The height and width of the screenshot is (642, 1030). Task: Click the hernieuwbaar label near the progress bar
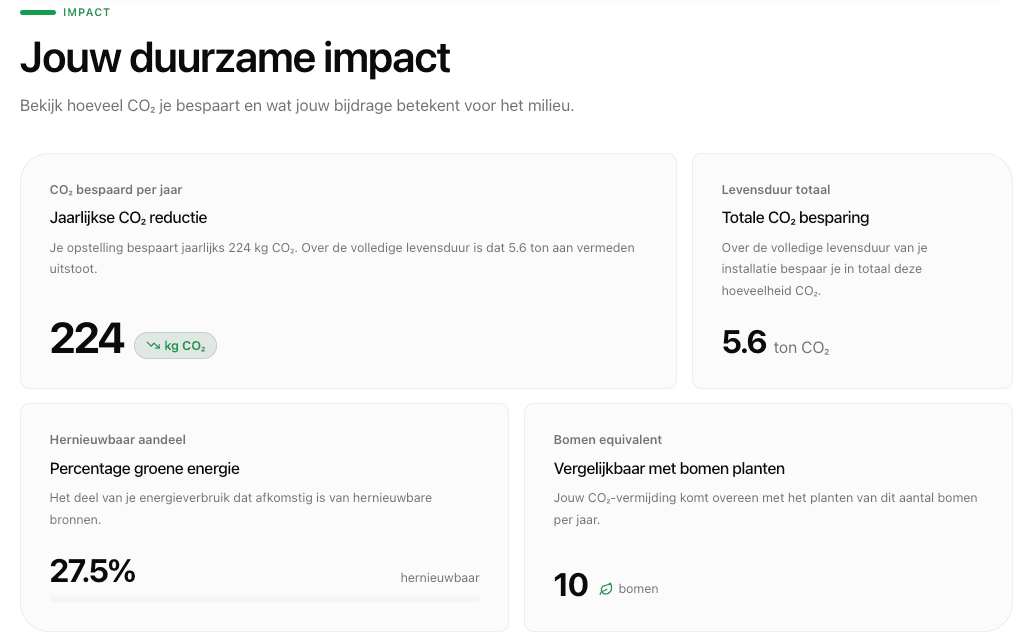(x=440, y=577)
